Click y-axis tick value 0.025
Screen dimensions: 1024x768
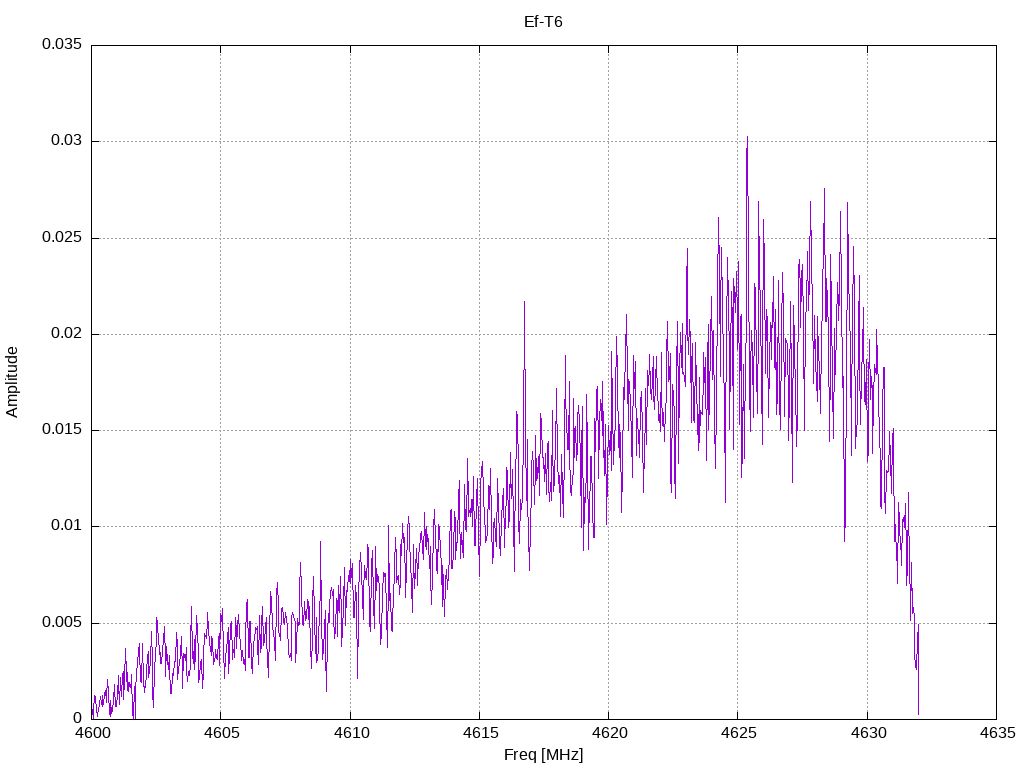coord(62,237)
